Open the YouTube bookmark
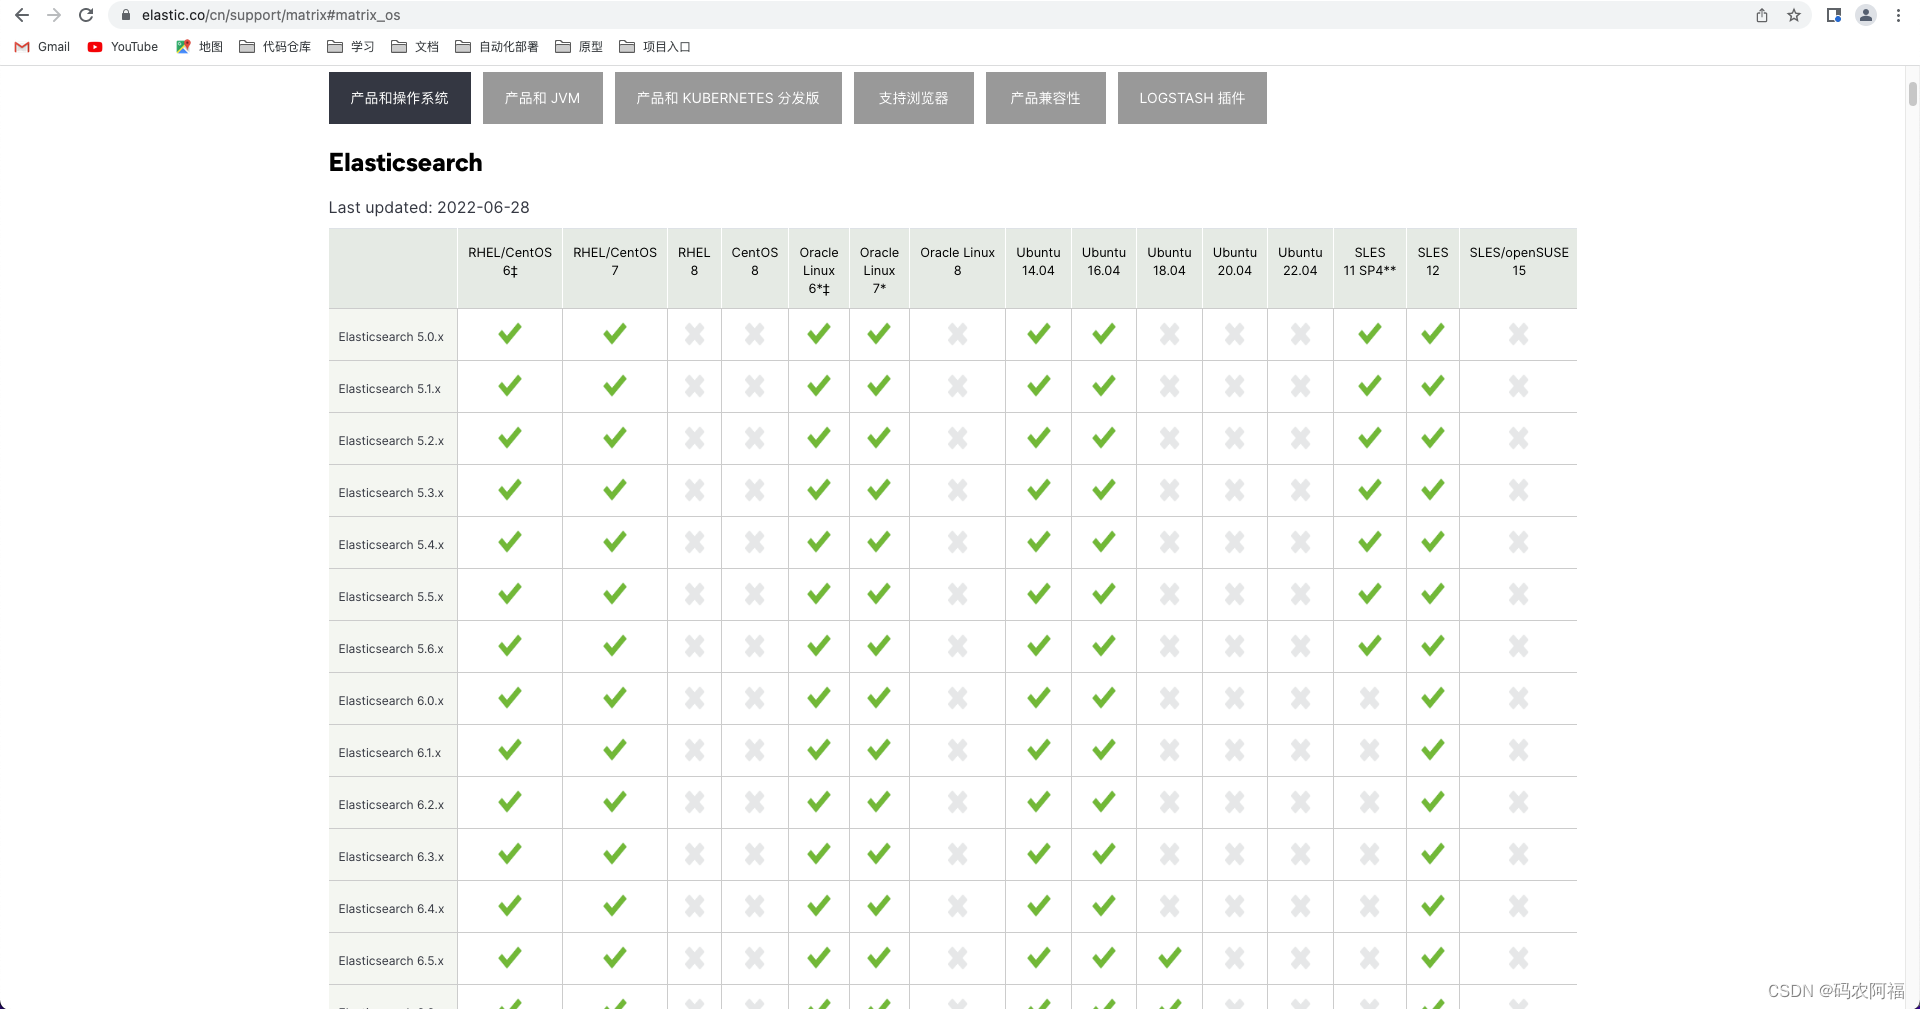This screenshot has width=1920, height=1009. (x=123, y=47)
